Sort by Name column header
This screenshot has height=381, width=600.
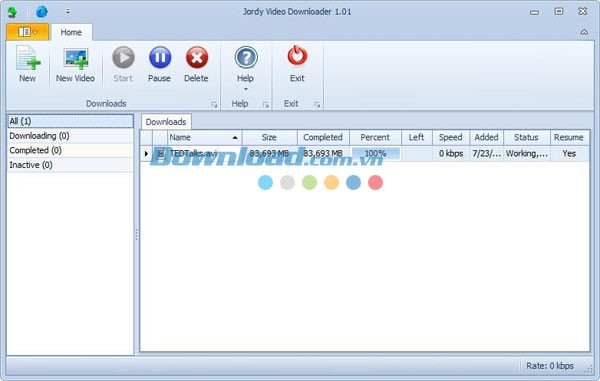pos(204,137)
